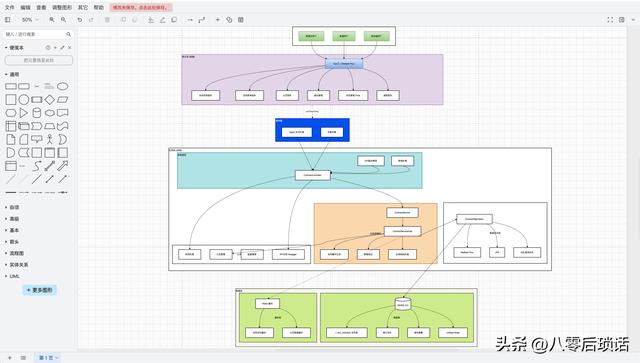Open the fill color tool in the toolbar
The height and width of the screenshot is (363, 640).
[151, 20]
